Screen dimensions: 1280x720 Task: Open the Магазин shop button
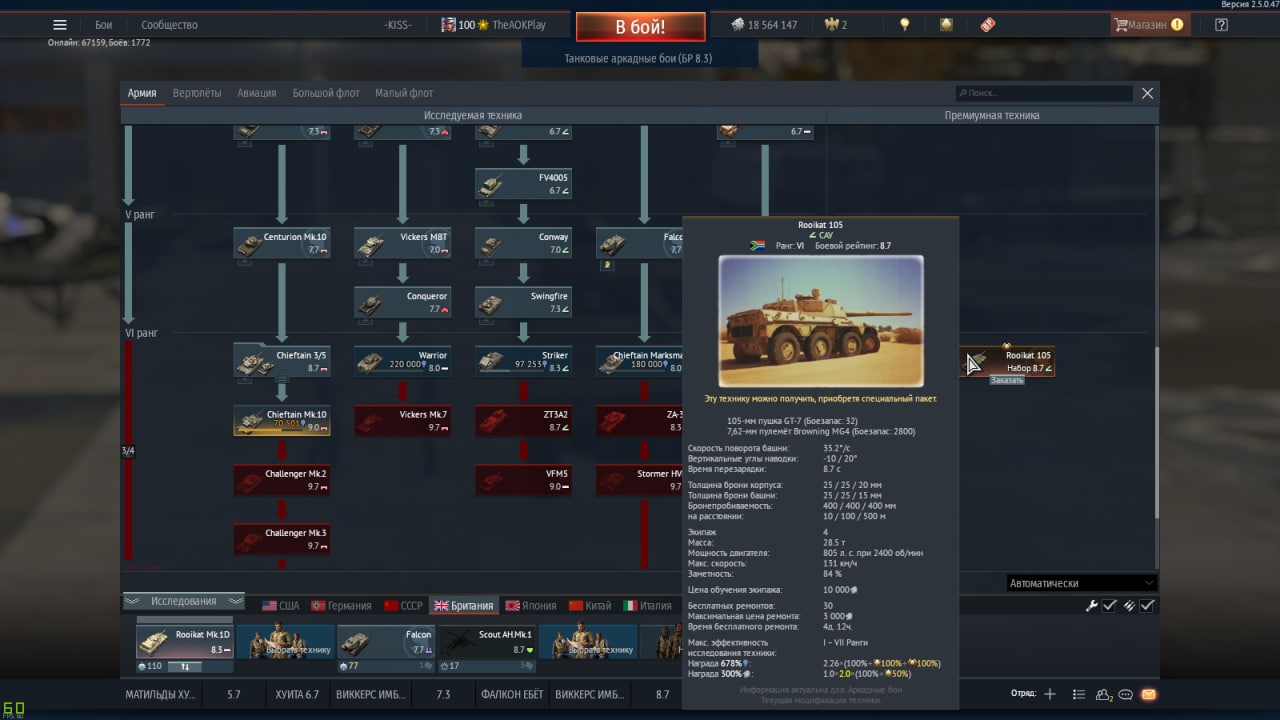tap(1148, 25)
